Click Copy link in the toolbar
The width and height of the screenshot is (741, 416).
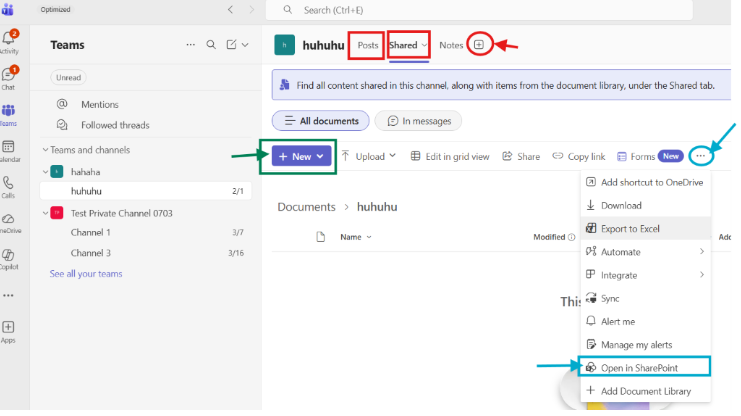tap(579, 156)
